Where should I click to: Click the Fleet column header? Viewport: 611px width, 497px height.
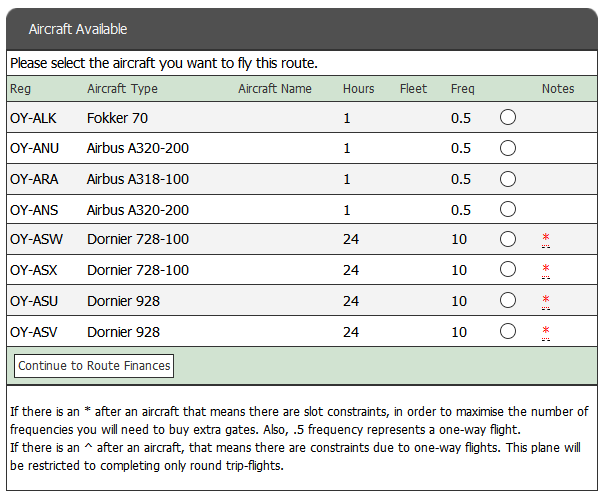point(413,89)
